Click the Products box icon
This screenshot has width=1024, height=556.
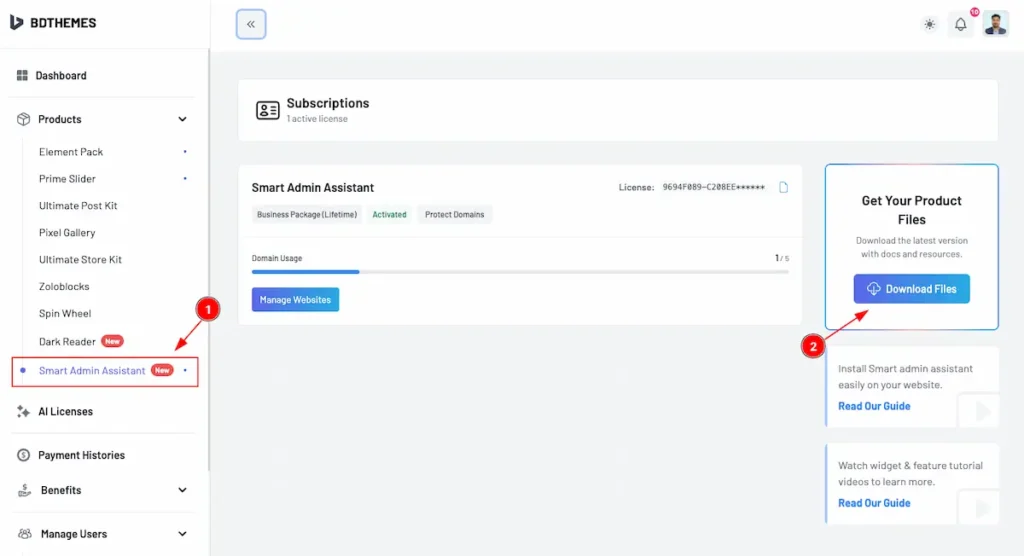point(24,119)
